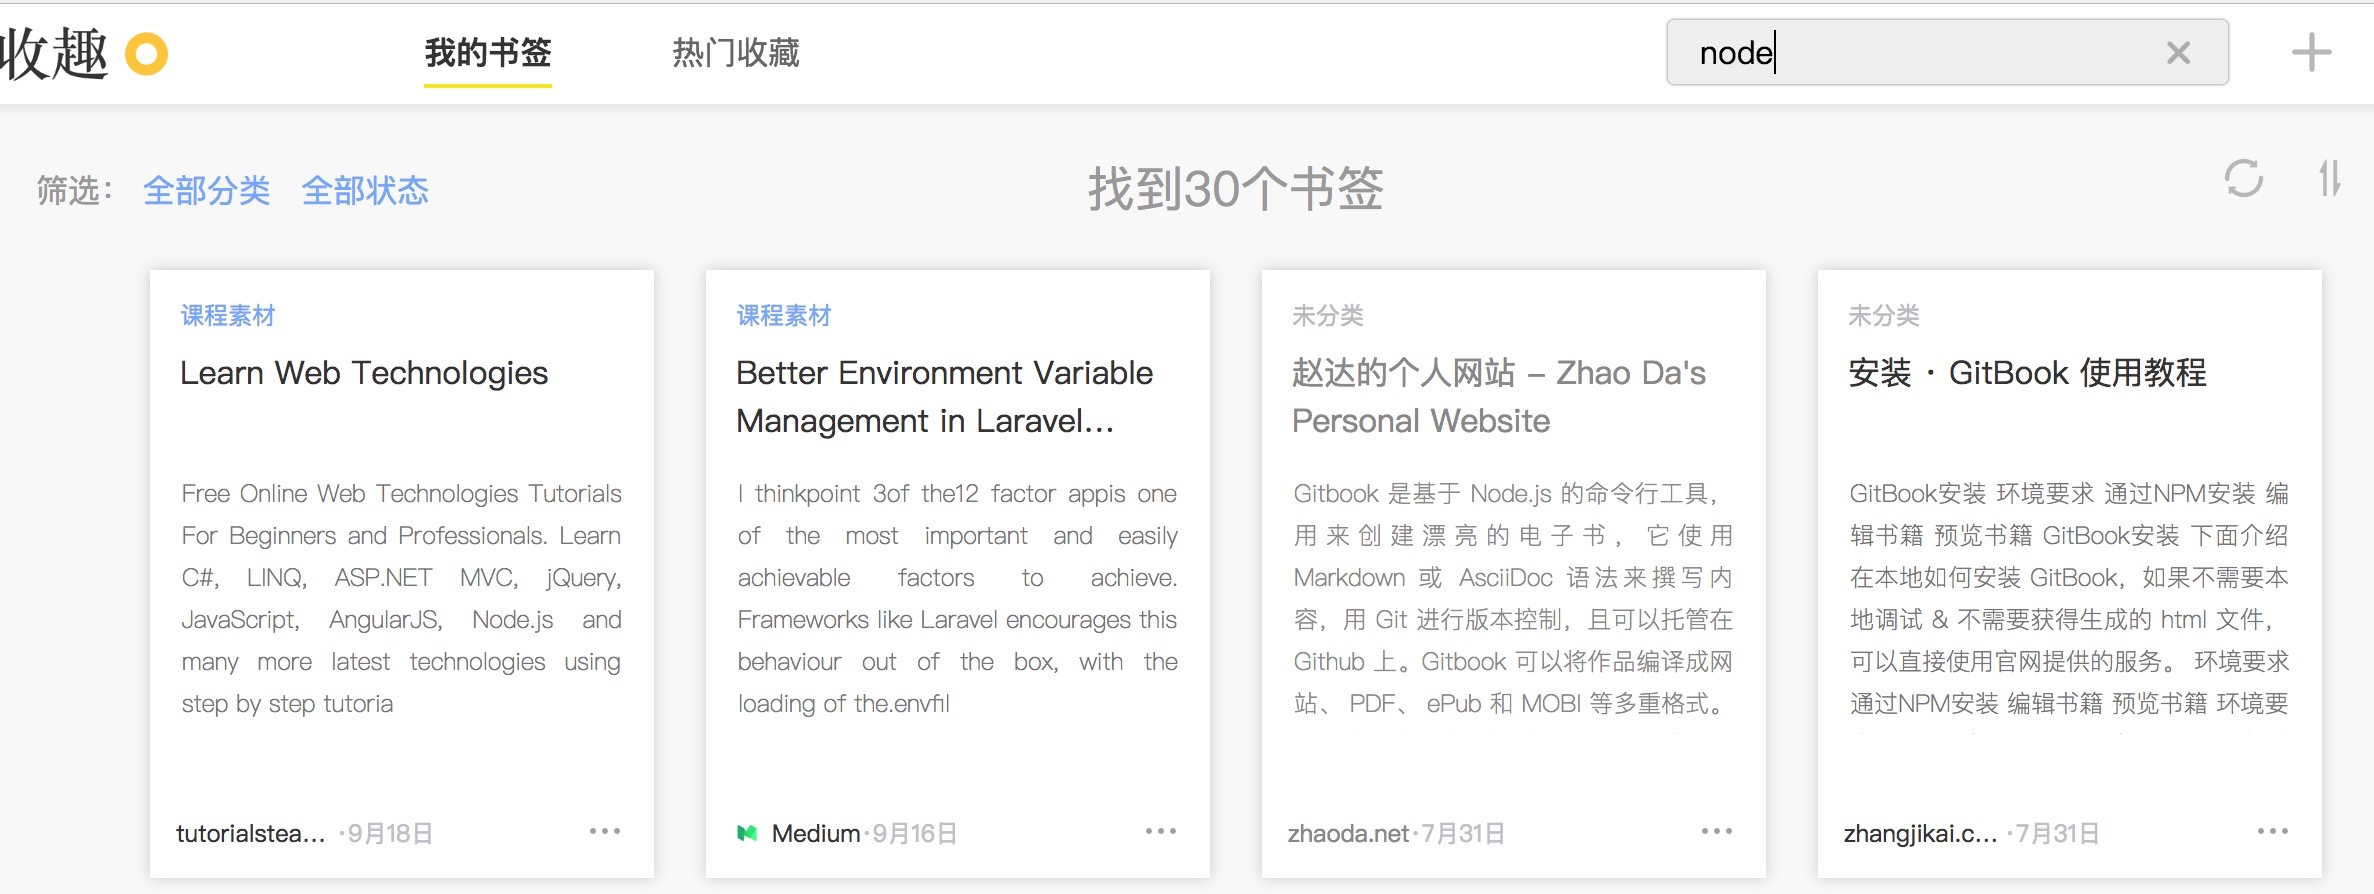The width and height of the screenshot is (2374, 894).
Task: Click 课程素材 tag on Better Environment Variable card
Action: (x=784, y=316)
